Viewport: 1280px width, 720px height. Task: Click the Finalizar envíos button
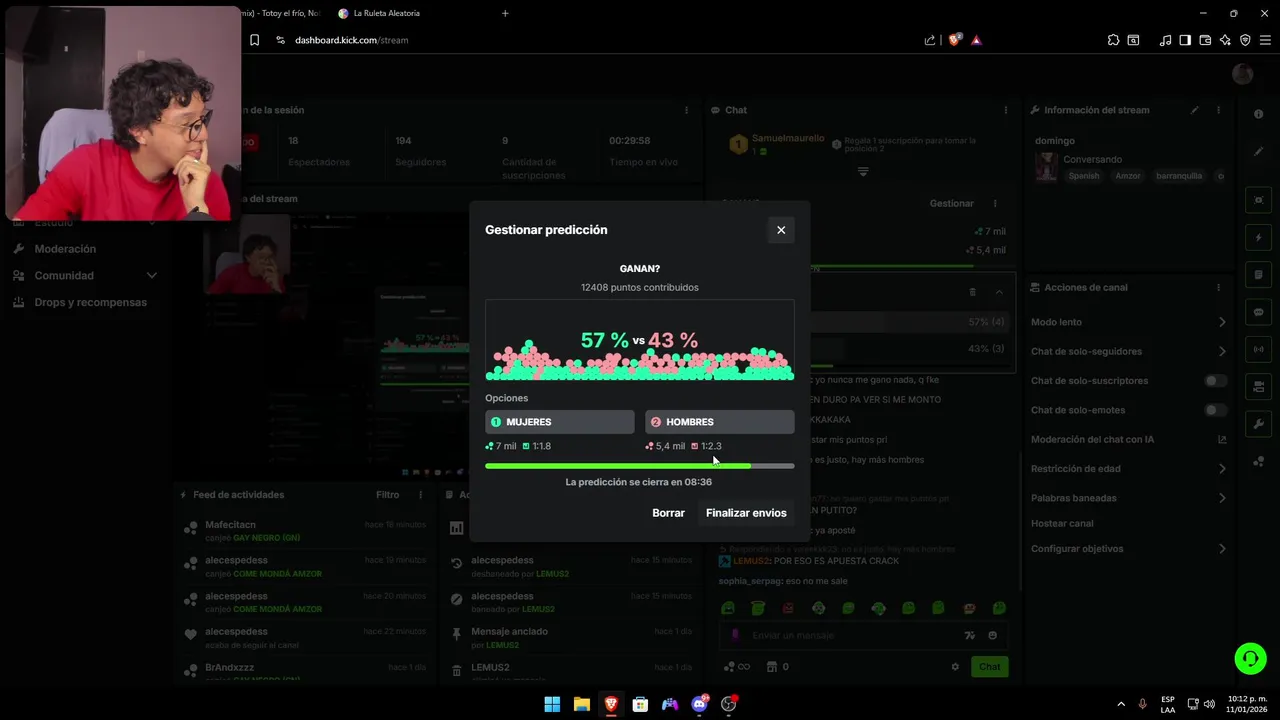point(746,513)
